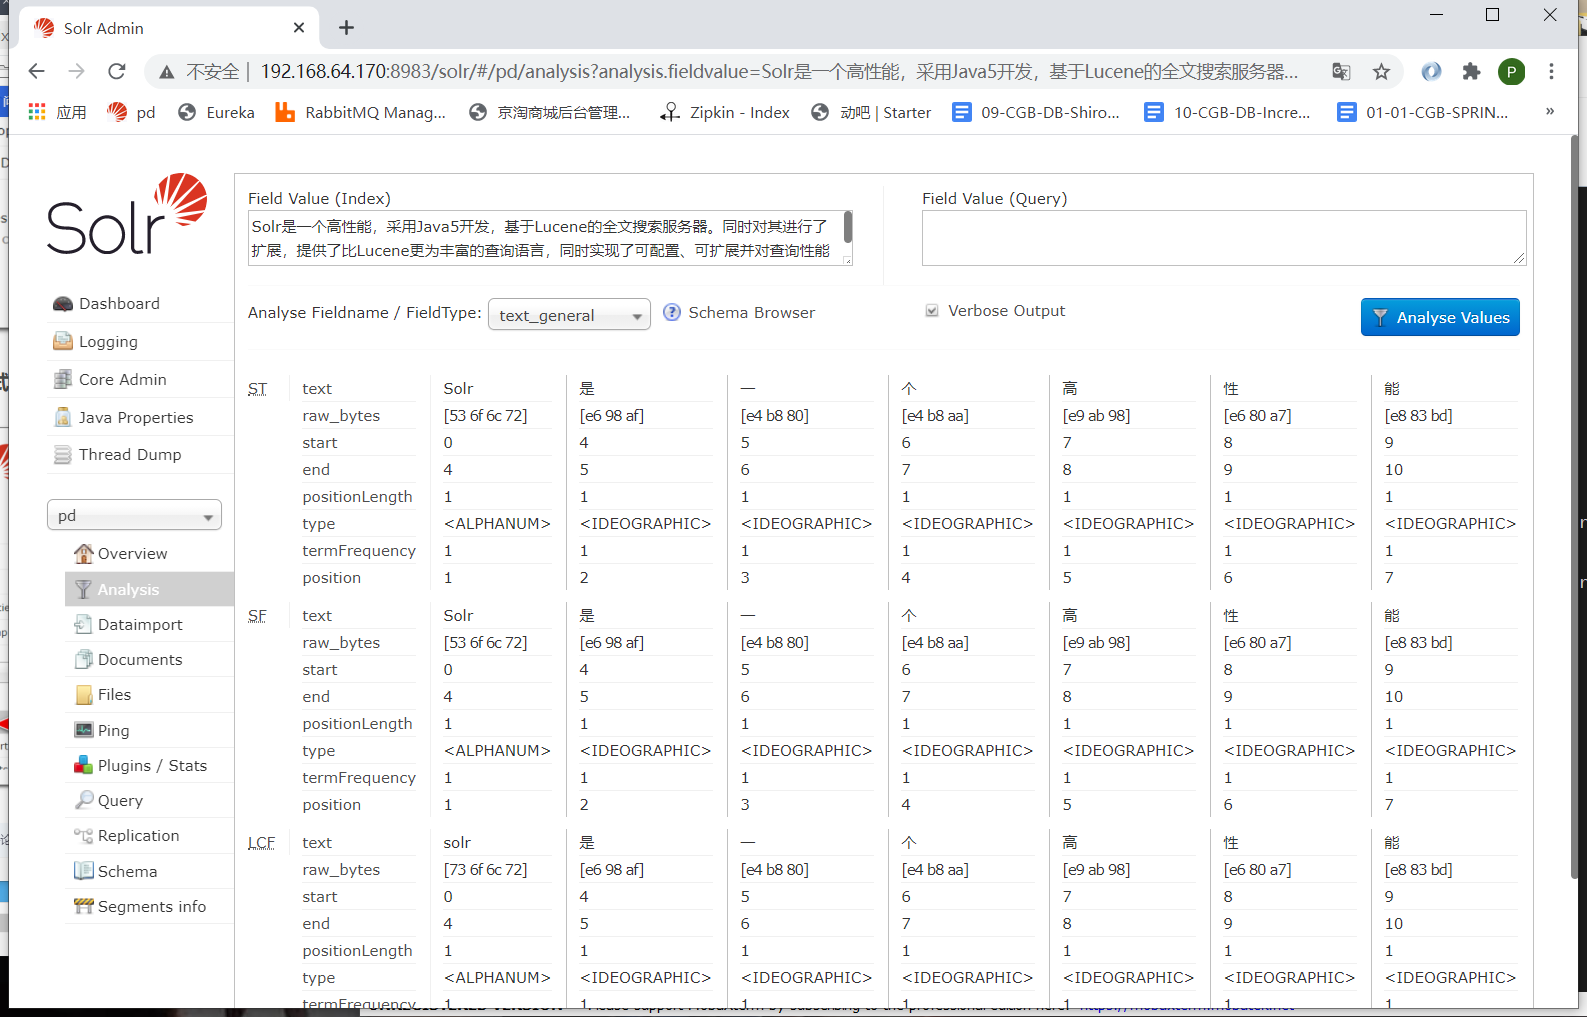
Task: Click the Overview house icon
Action: click(x=84, y=554)
